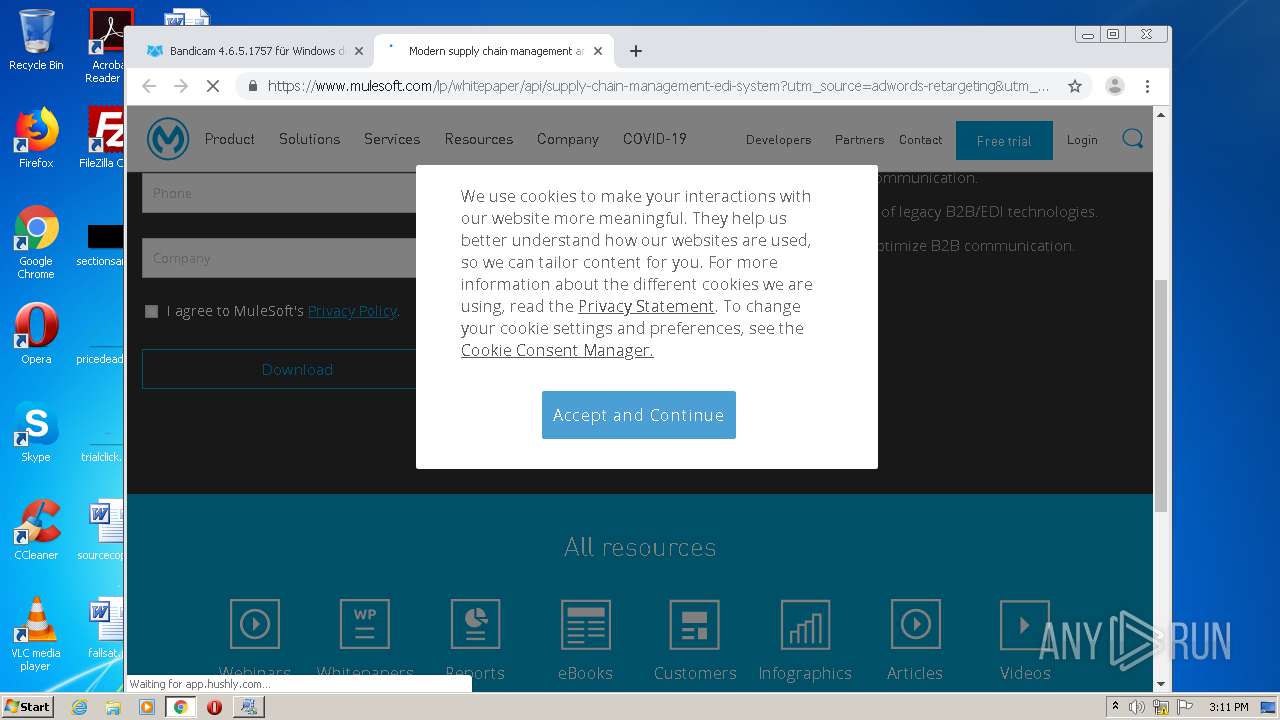Click the scrollbar down arrow
The height and width of the screenshot is (720, 1280).
point(1161,684)
